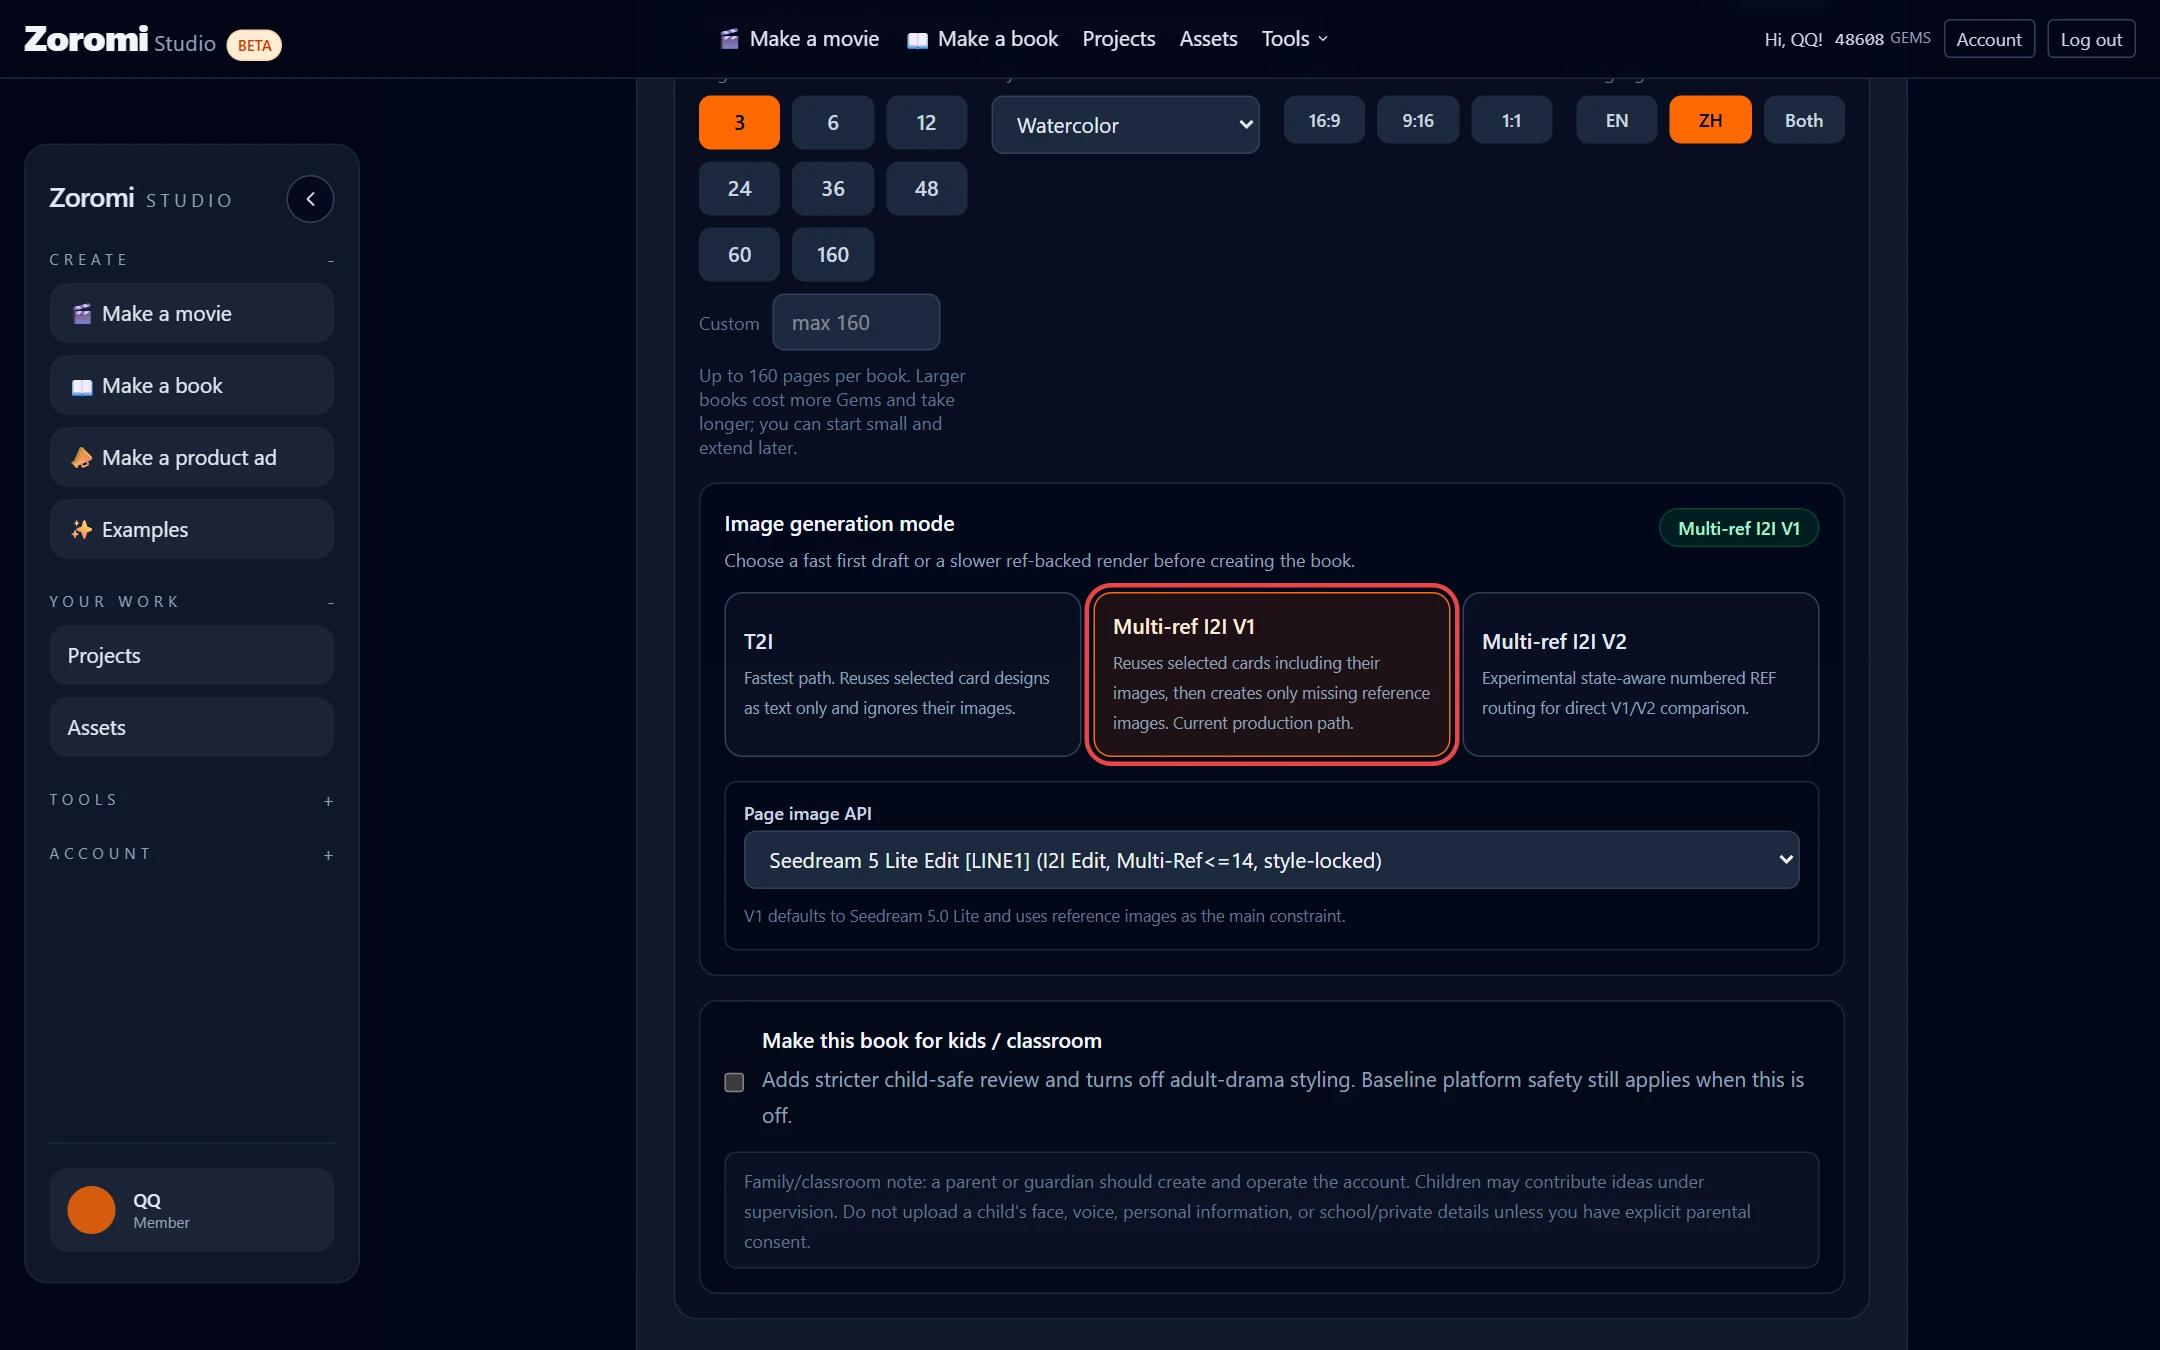Select the T2I generation mode card
The width and height of the screenshot is (2160, 1350).
pos(902,674)
